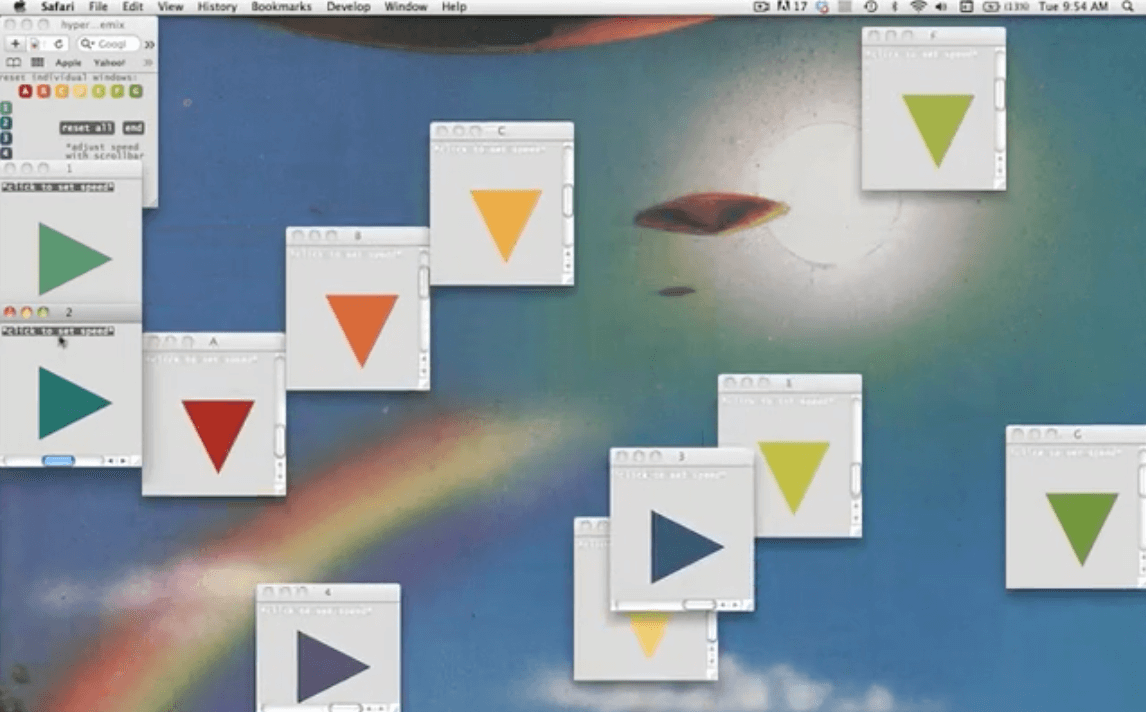Screen dimensions: 1146x712
Task: Reset window A with the red A badge
Action: 26,91
